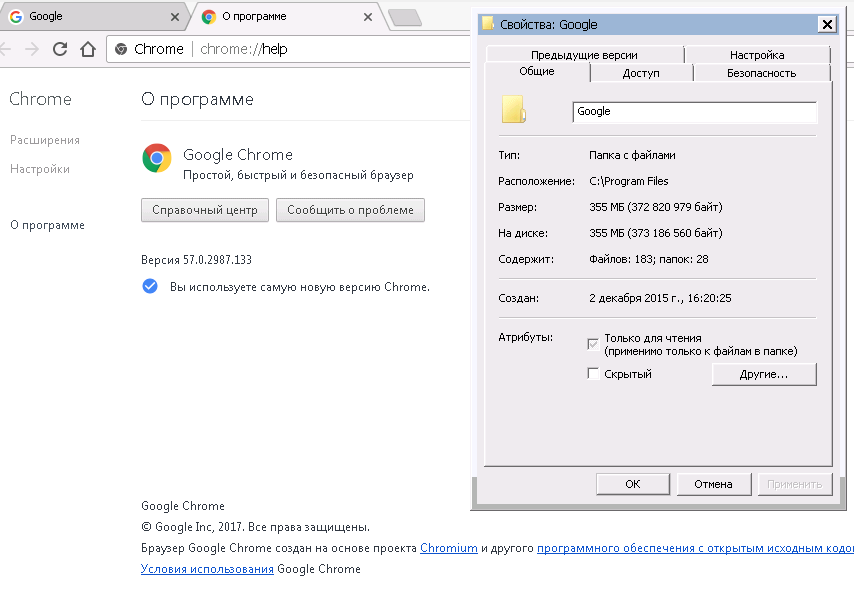Viewport: 854px width, 599px height.
Task: Toggle the 'Только для чтения' checkbox
Action: pos(593,344)
